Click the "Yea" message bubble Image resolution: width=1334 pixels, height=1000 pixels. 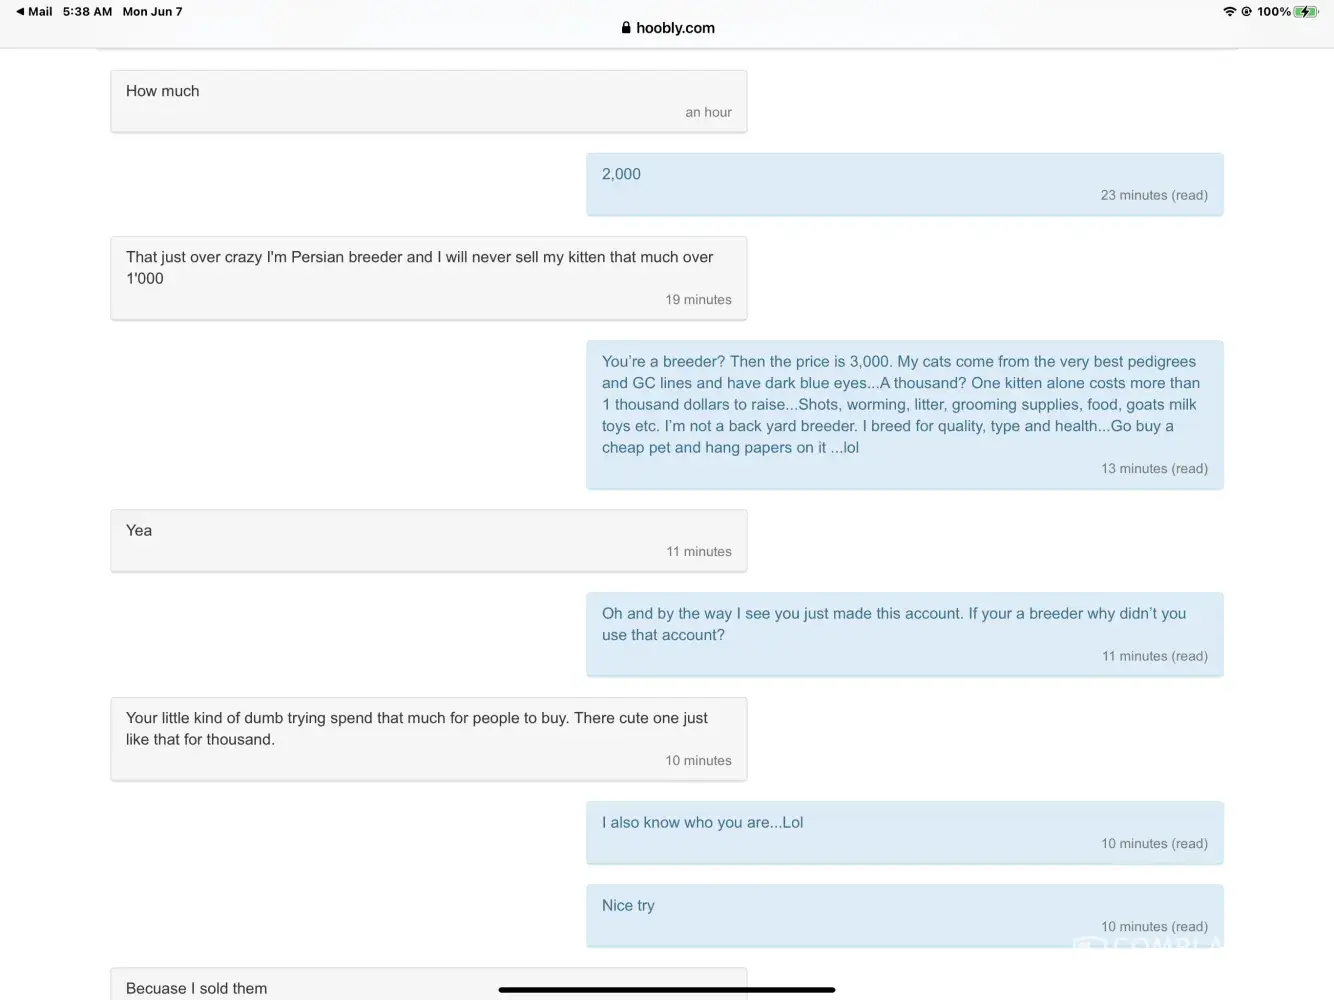click(x=428, y=540)
